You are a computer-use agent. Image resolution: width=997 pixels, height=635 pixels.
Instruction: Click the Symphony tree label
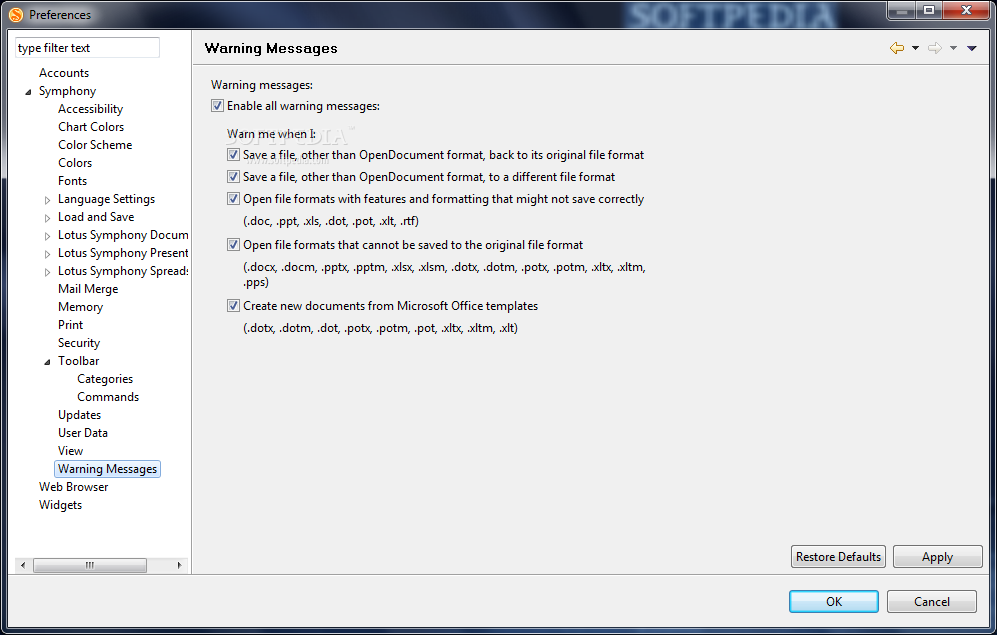(x=67, y=91)
